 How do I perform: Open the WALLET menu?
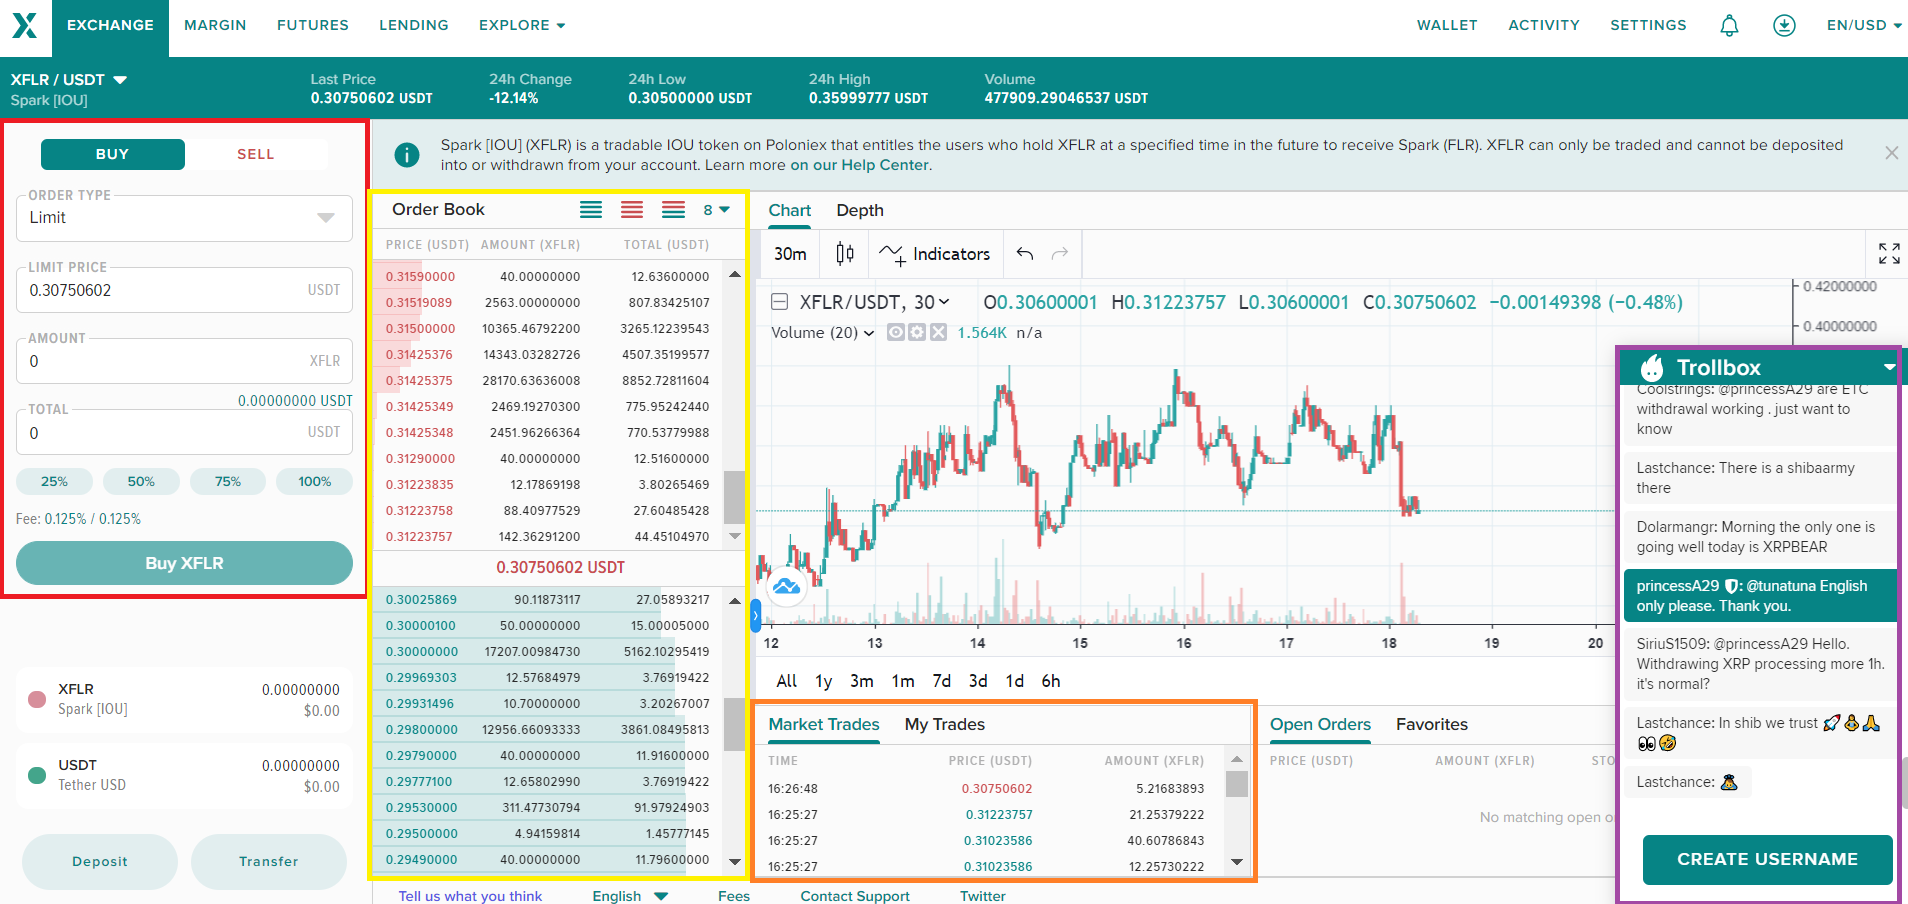pos(1447,25)
